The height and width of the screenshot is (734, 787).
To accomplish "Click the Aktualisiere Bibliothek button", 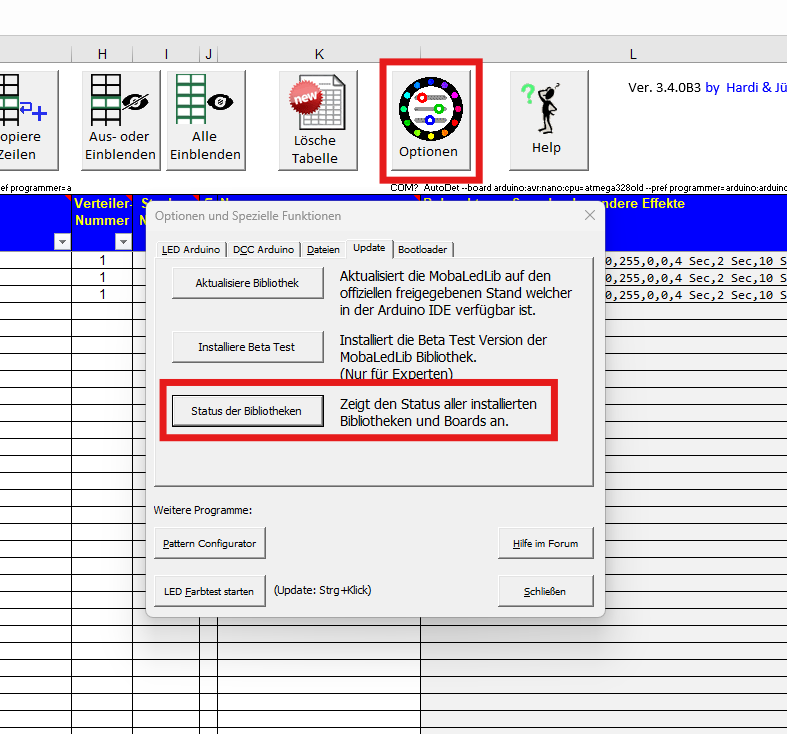I will (x=248, y=283).
